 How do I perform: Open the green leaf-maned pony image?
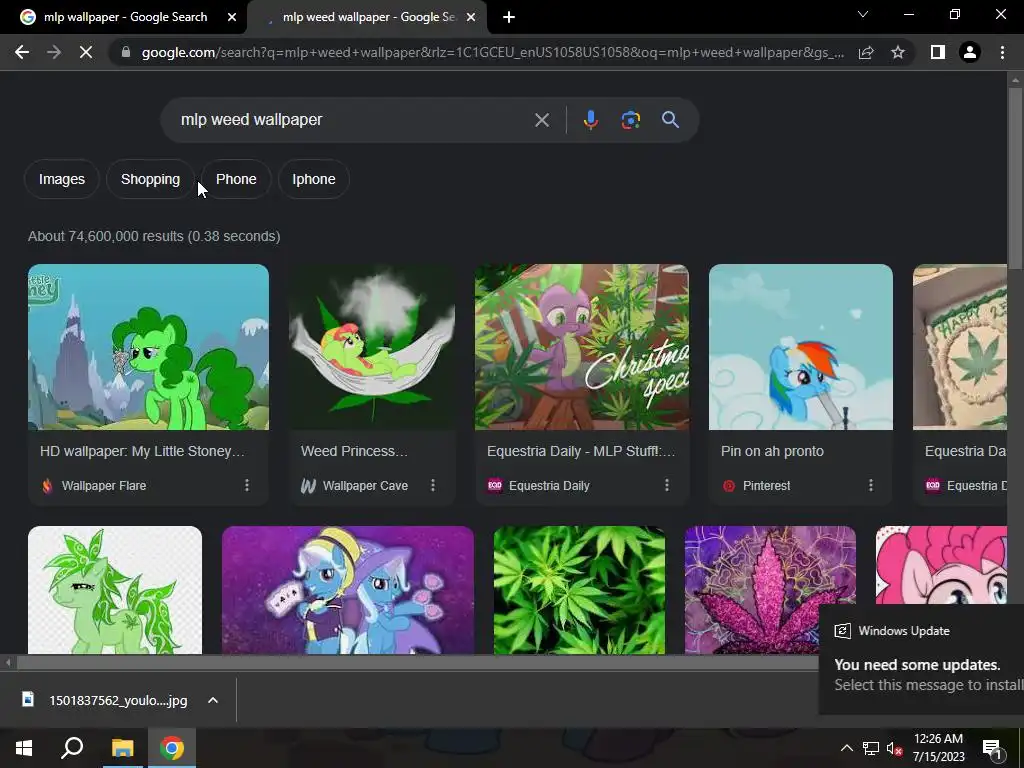point(115,590)
